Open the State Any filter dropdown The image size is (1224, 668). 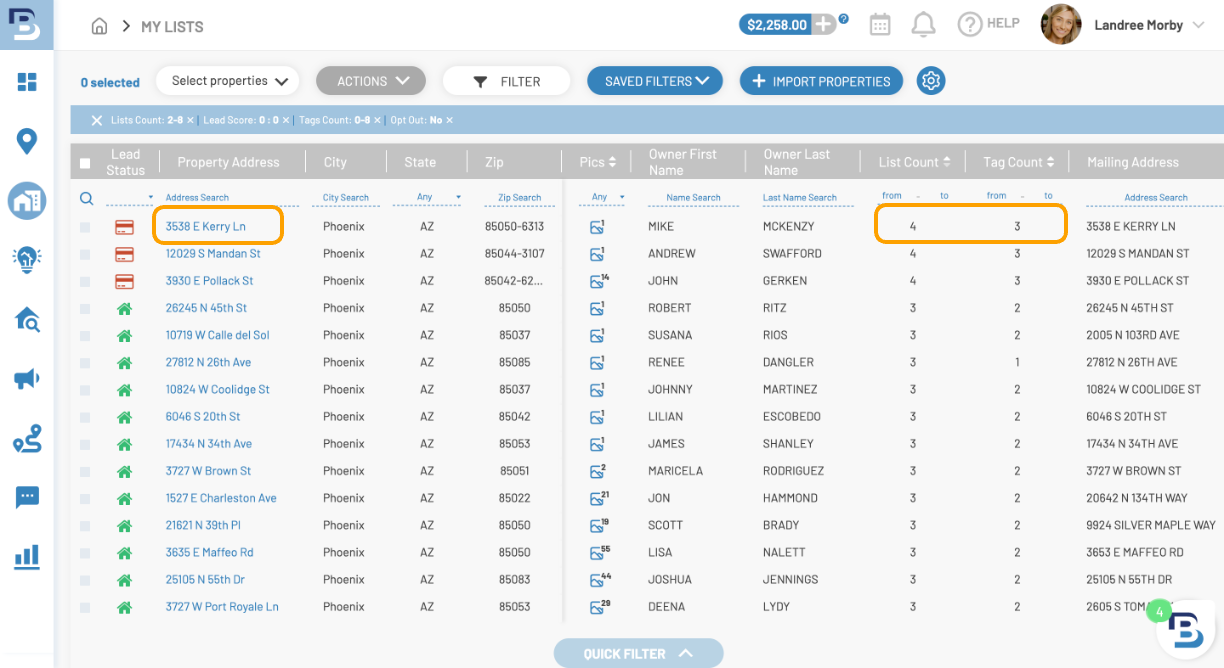(427, 198)
